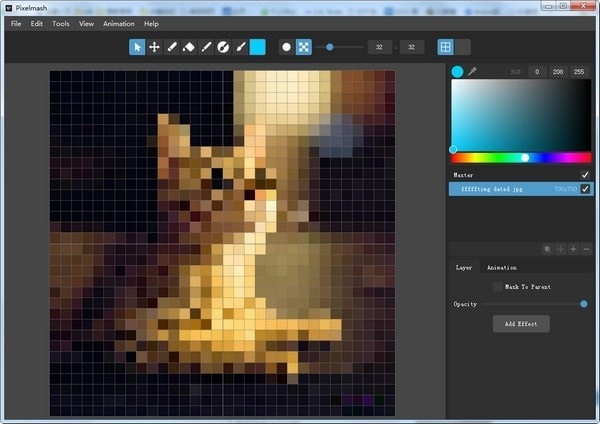
Task: Delete layer using the minus icon
Action: [586, 249]
